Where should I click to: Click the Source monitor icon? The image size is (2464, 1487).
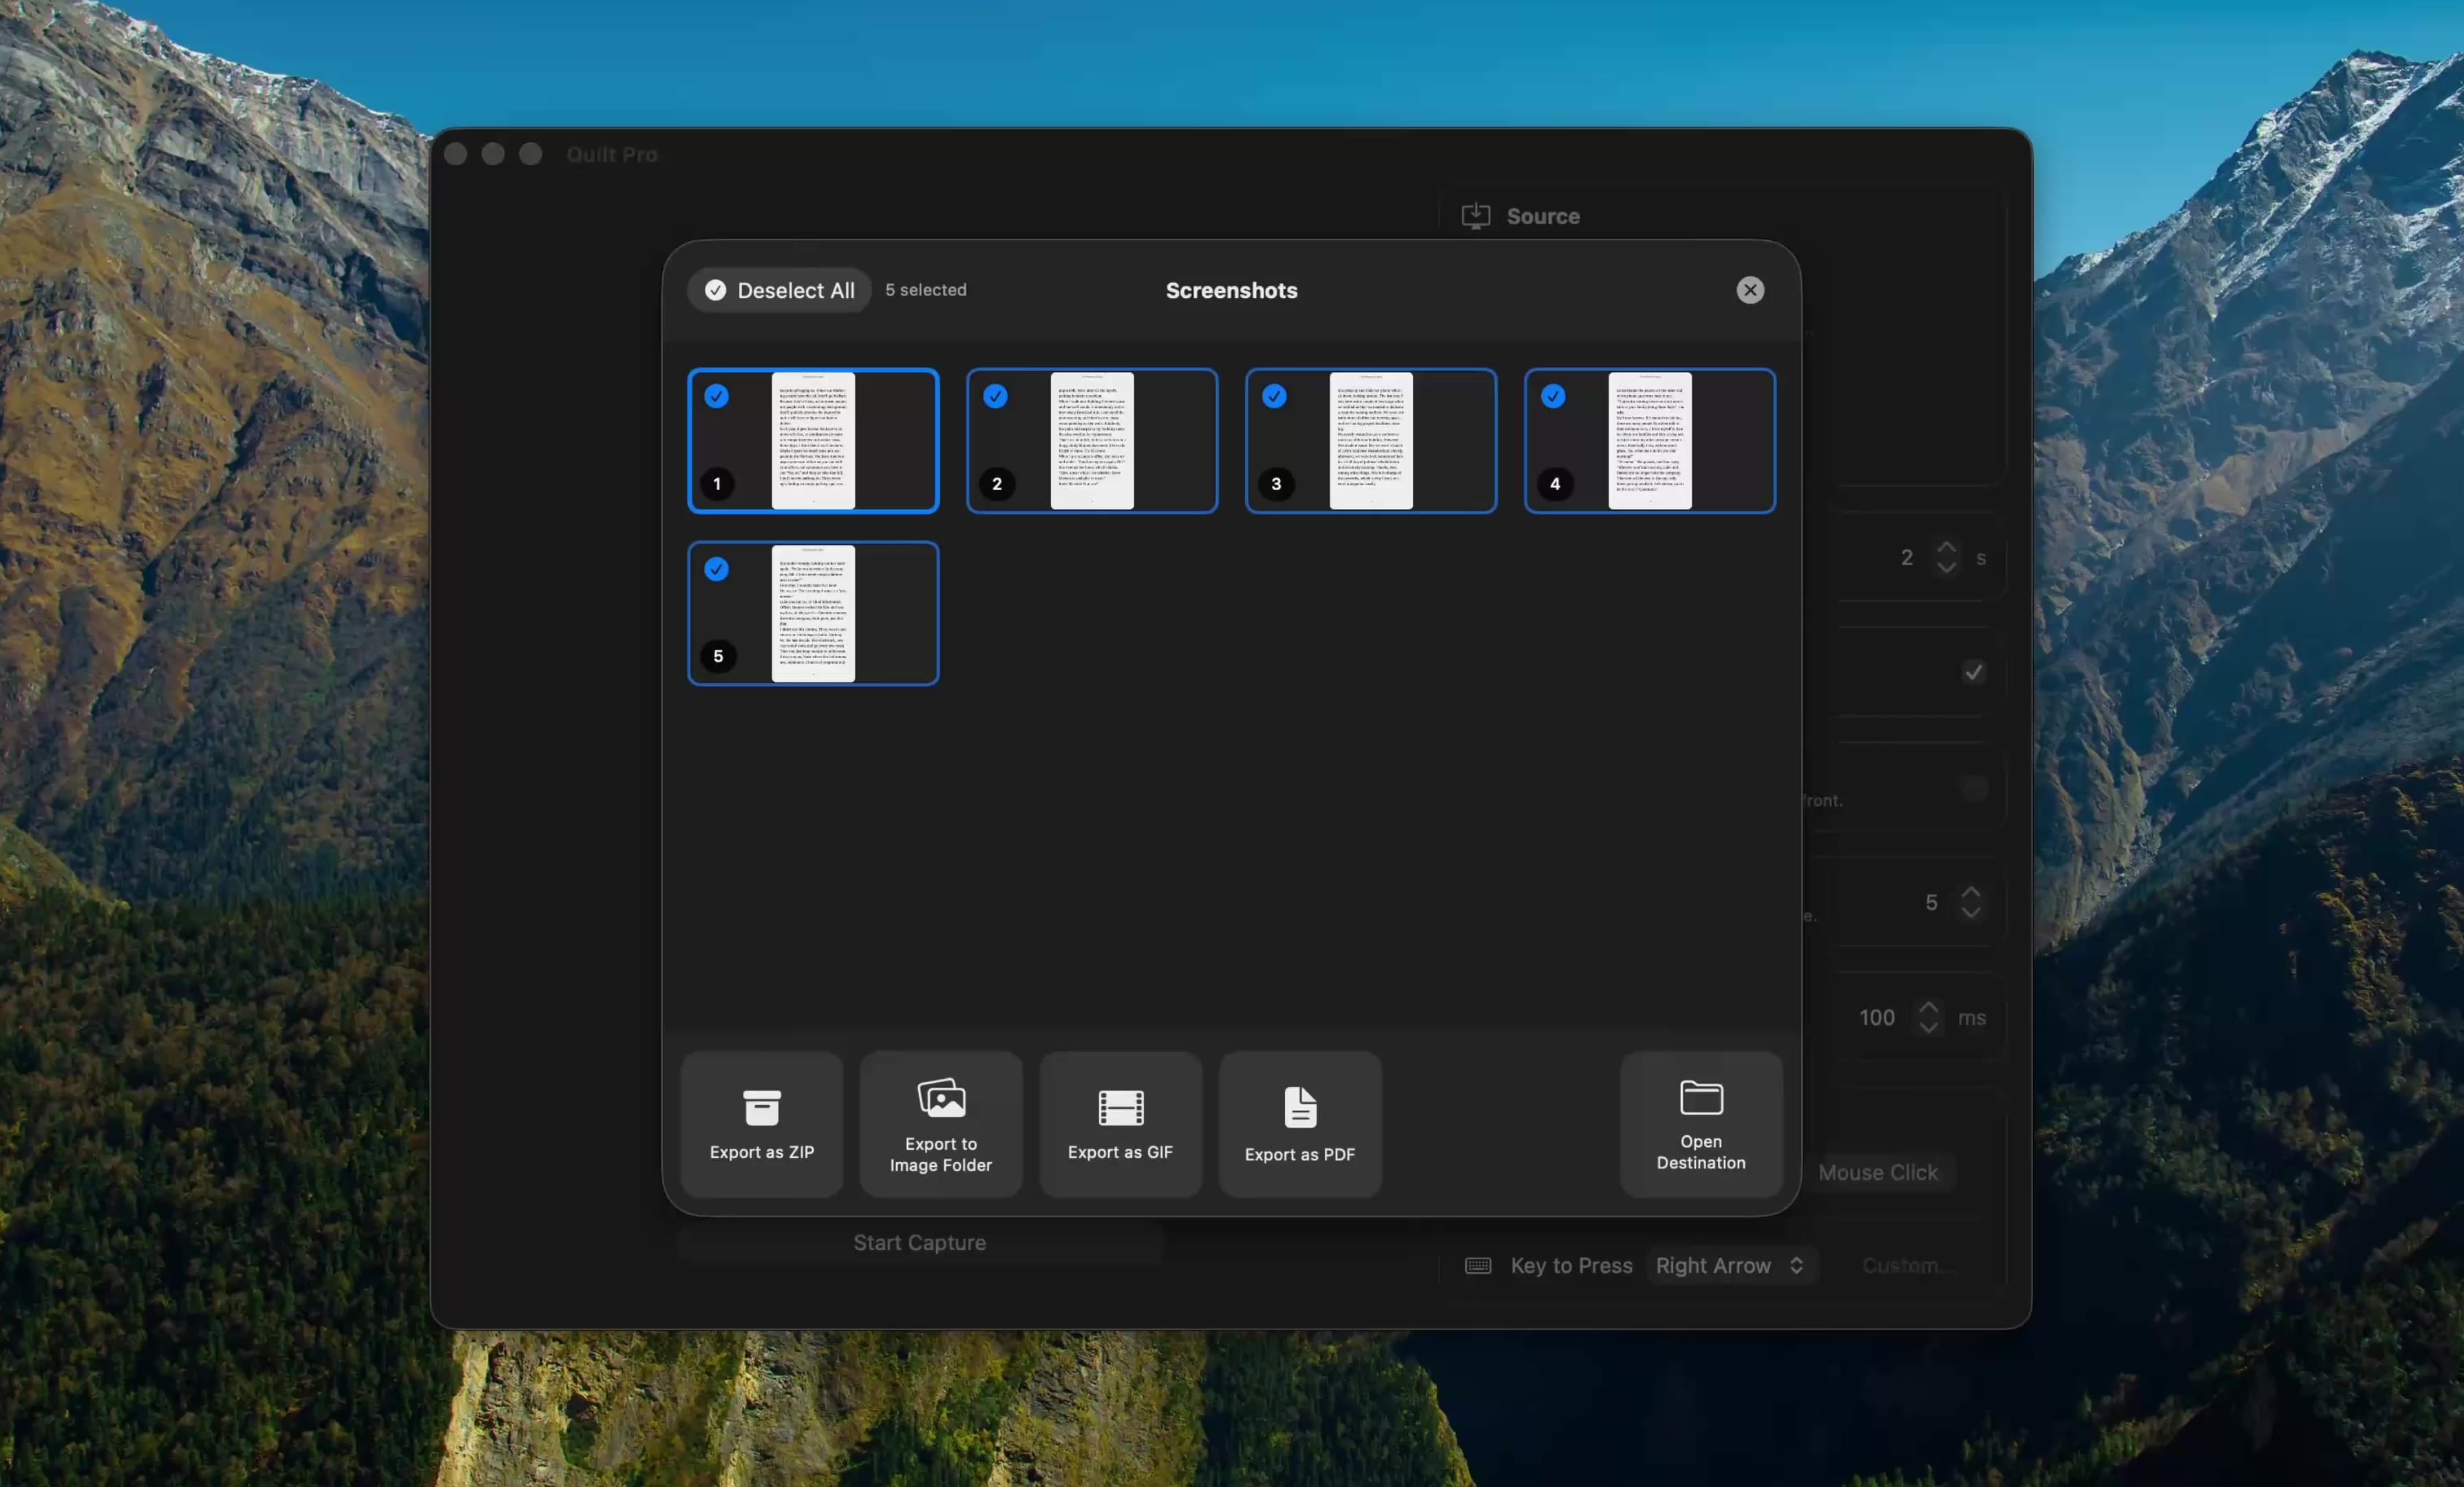1475,216
